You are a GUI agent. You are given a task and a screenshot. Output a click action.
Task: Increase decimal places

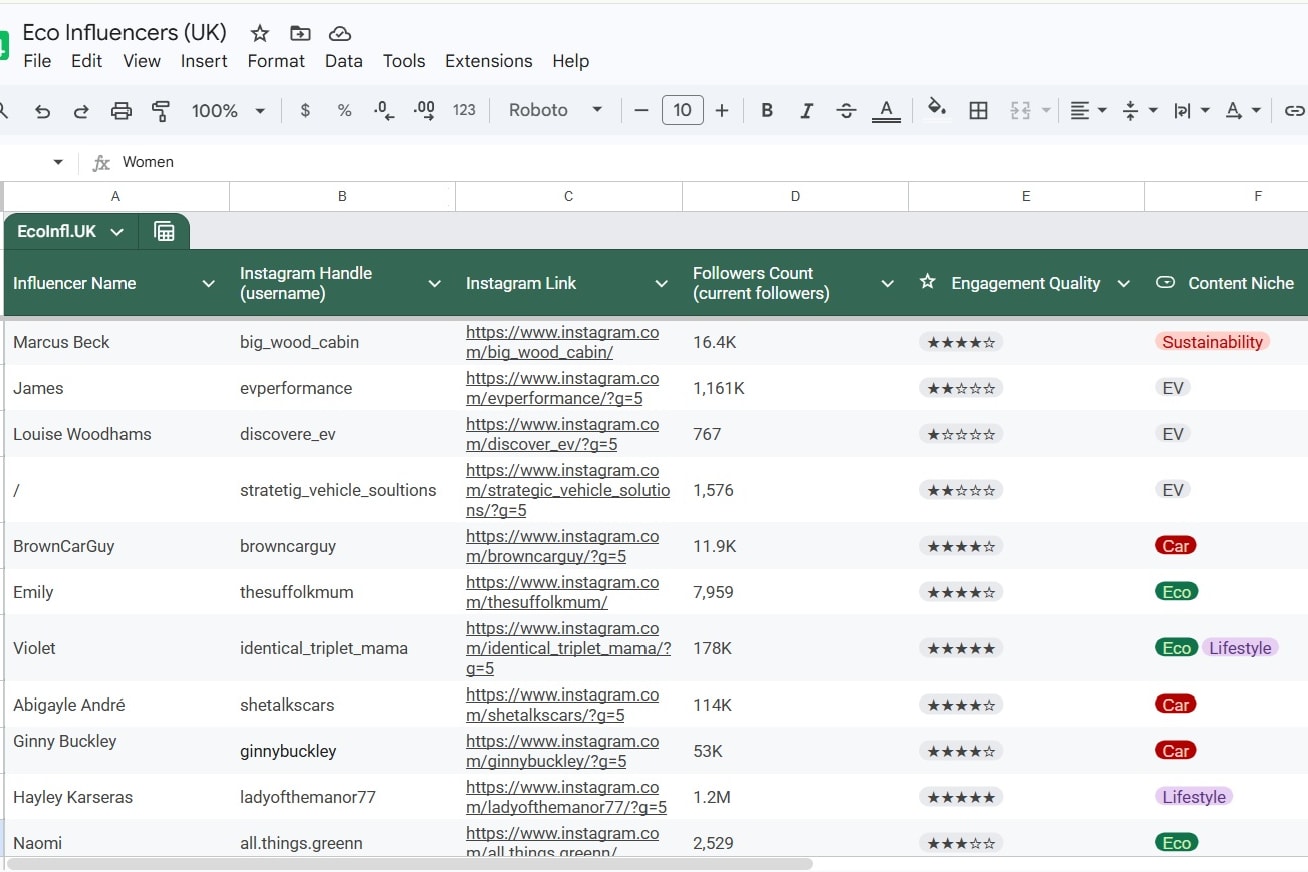[x=424, y=111]
